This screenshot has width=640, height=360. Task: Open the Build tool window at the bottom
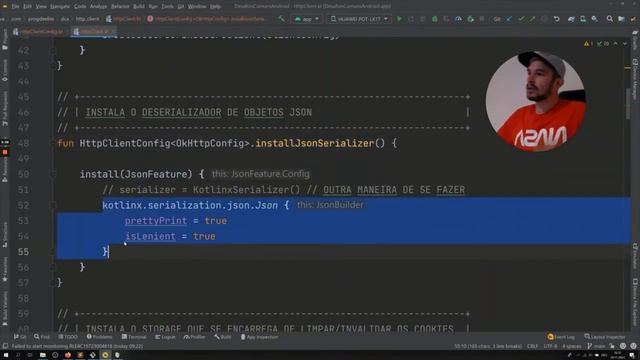tap(223, 337)
